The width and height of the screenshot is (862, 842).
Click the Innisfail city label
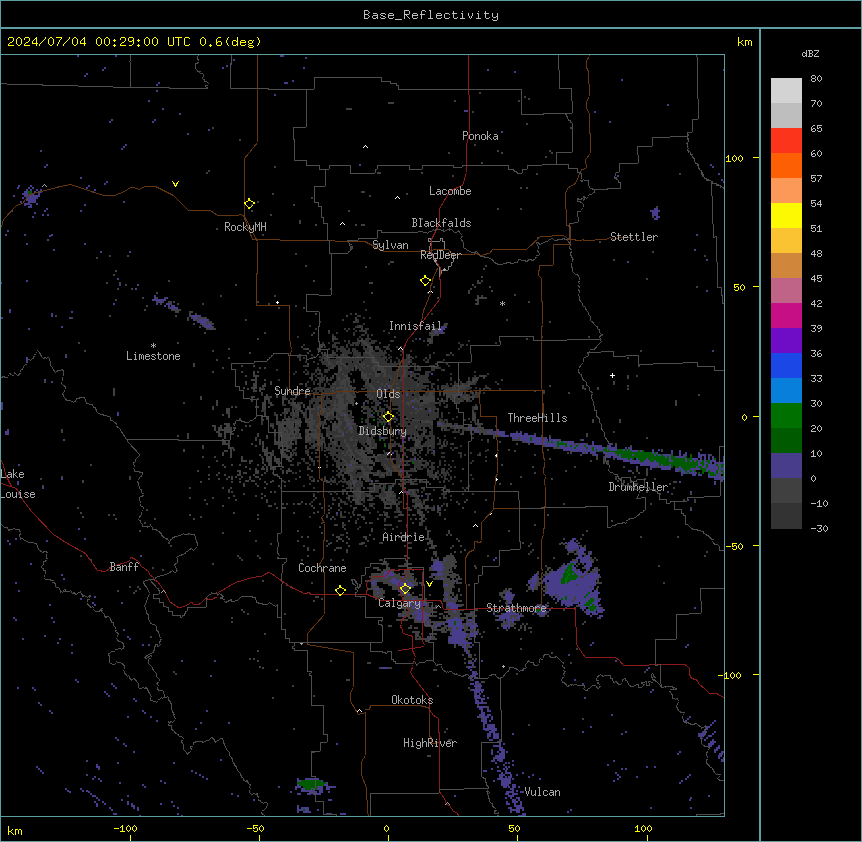click(415, 326)
